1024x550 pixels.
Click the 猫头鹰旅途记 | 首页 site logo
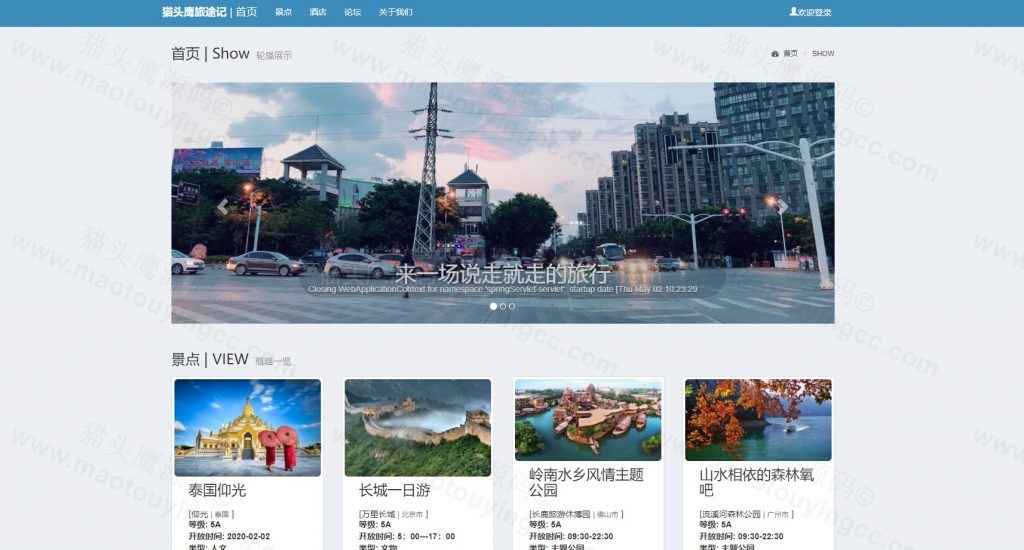tap(210, 12)
